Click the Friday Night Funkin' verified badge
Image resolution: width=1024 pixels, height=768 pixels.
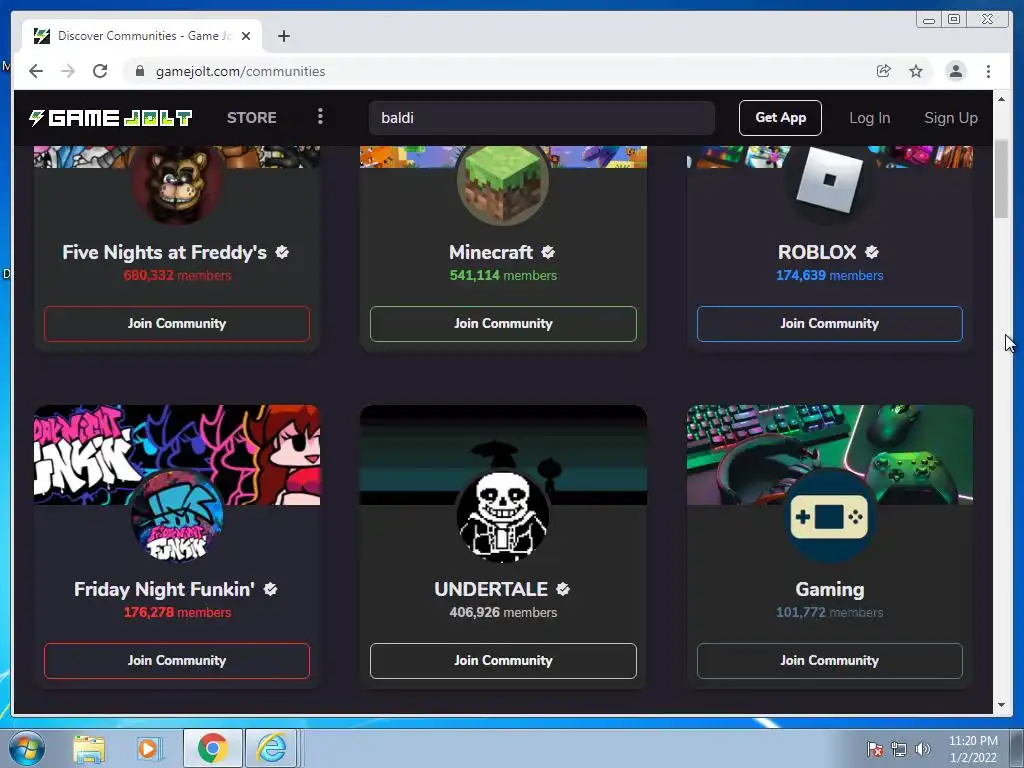pyautogui.click(x=270, y=589)
